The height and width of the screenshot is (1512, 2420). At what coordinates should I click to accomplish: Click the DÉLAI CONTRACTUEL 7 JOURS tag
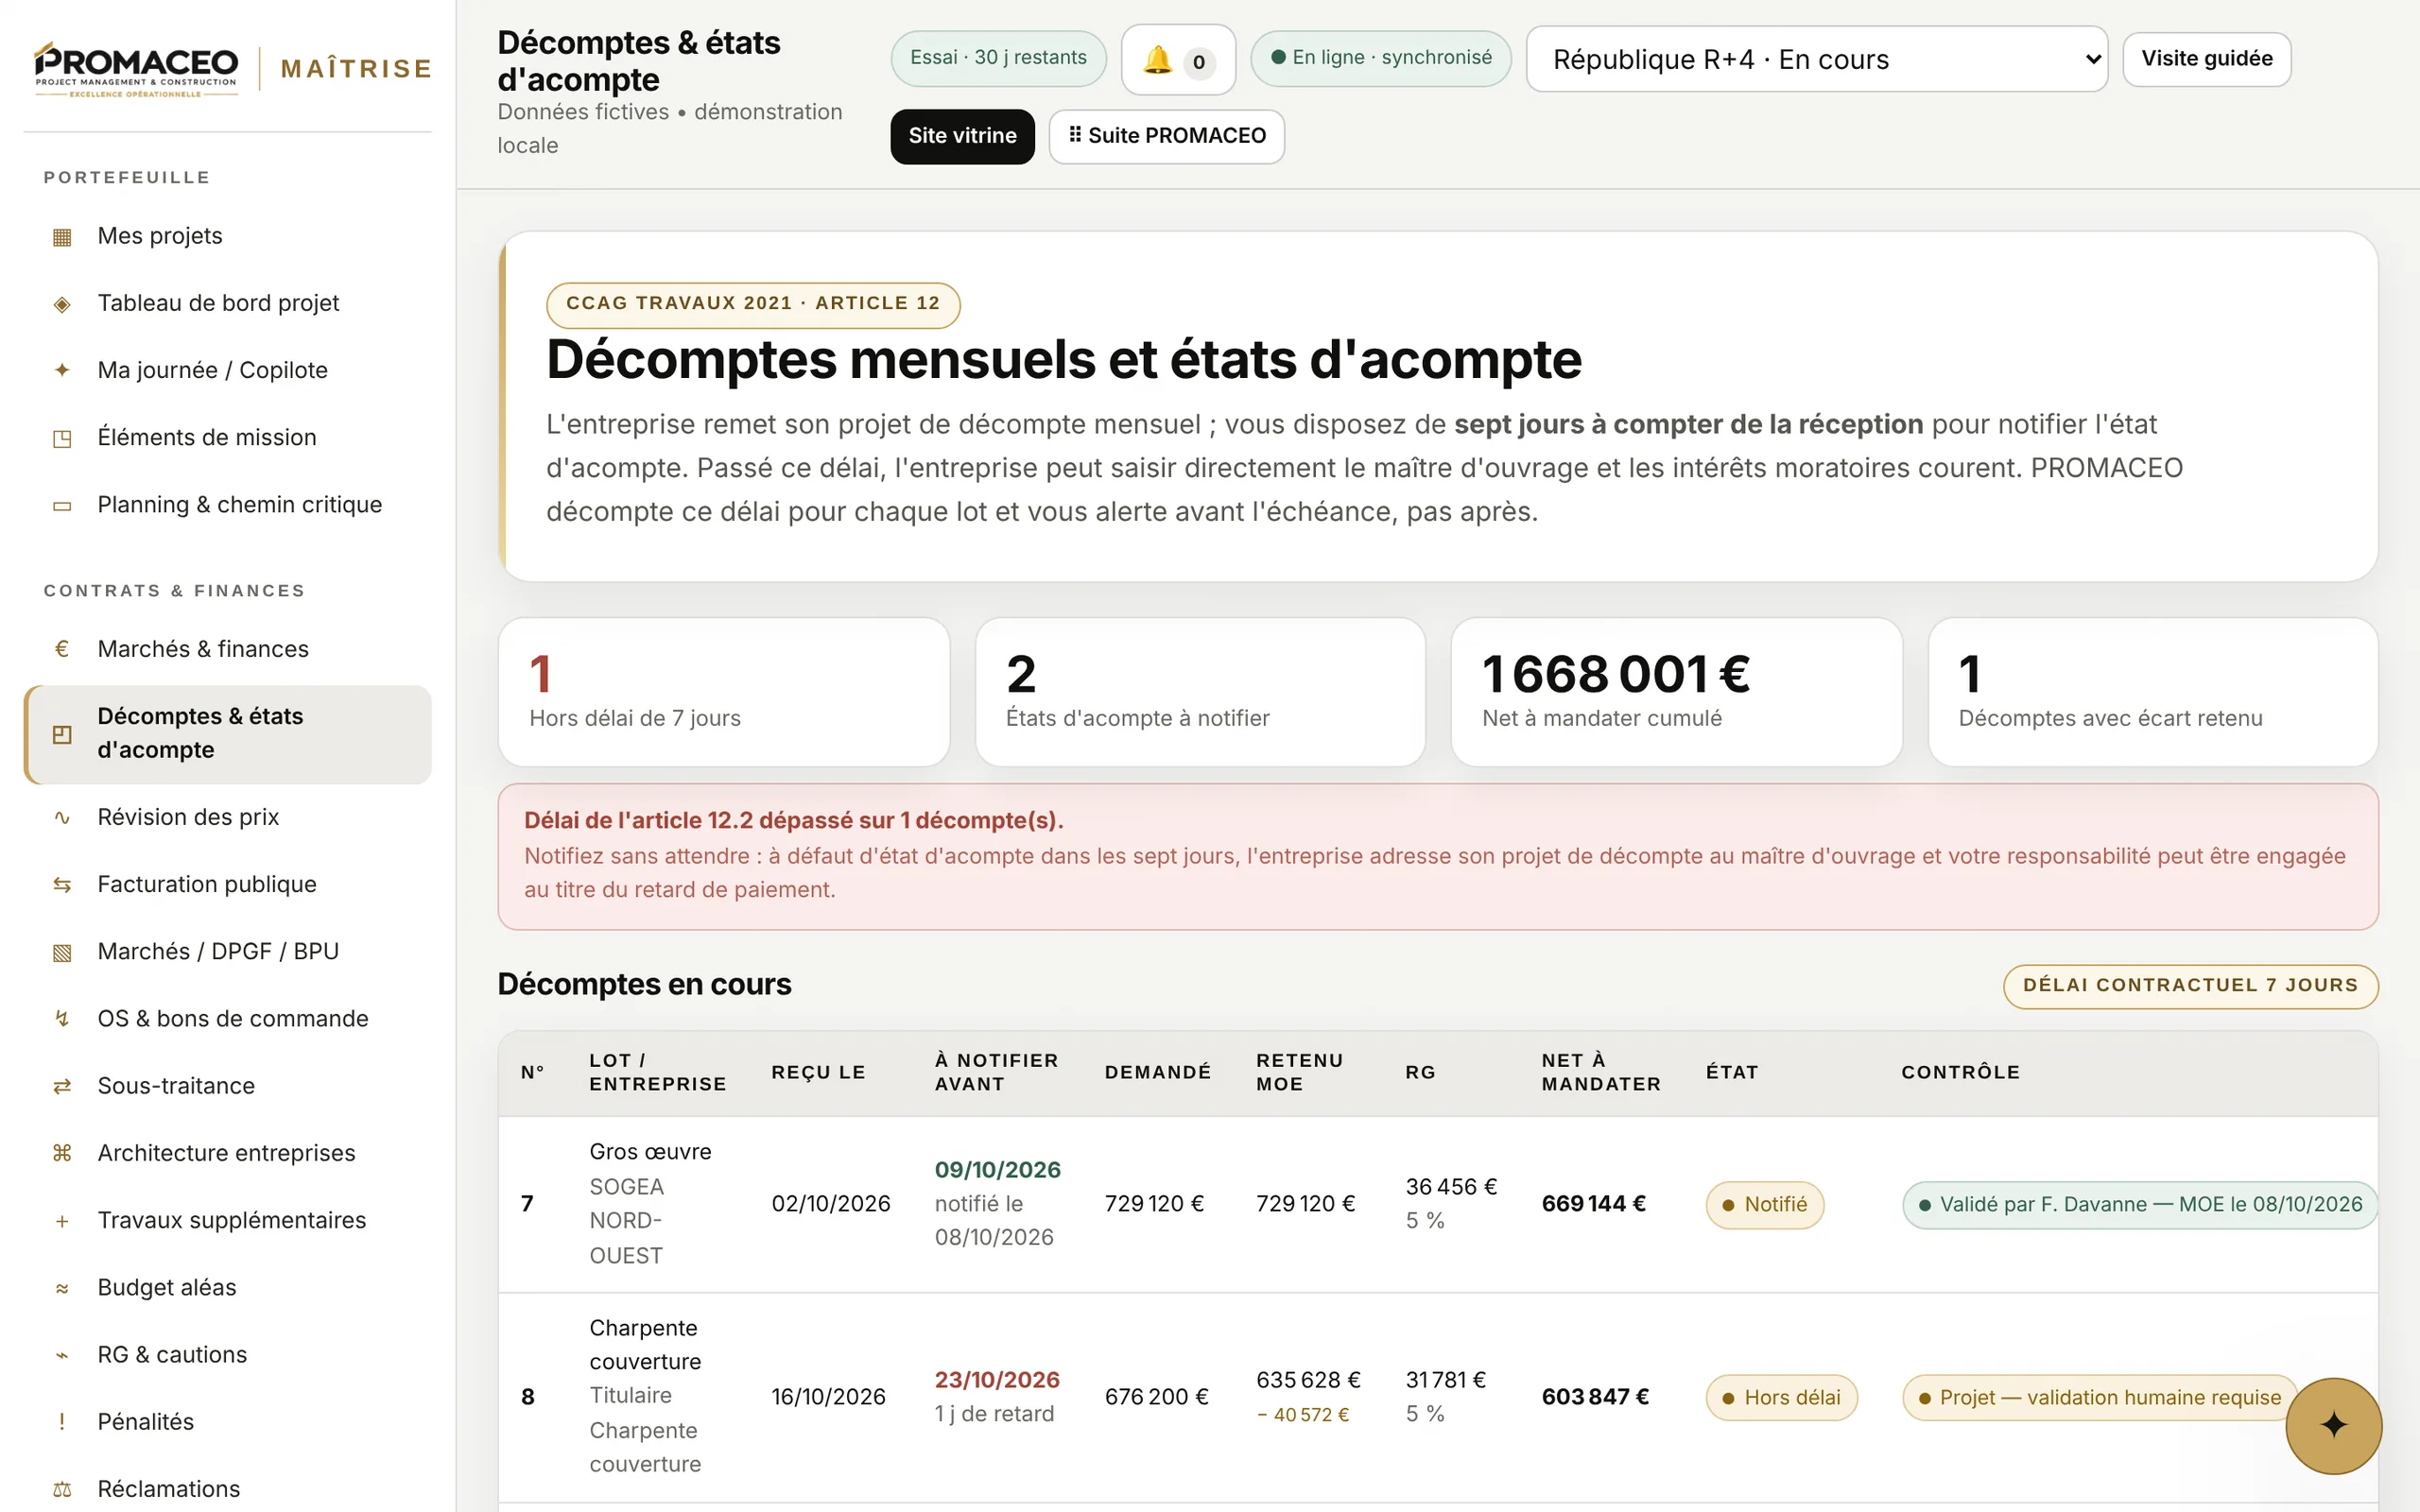tap(2190, 986)
